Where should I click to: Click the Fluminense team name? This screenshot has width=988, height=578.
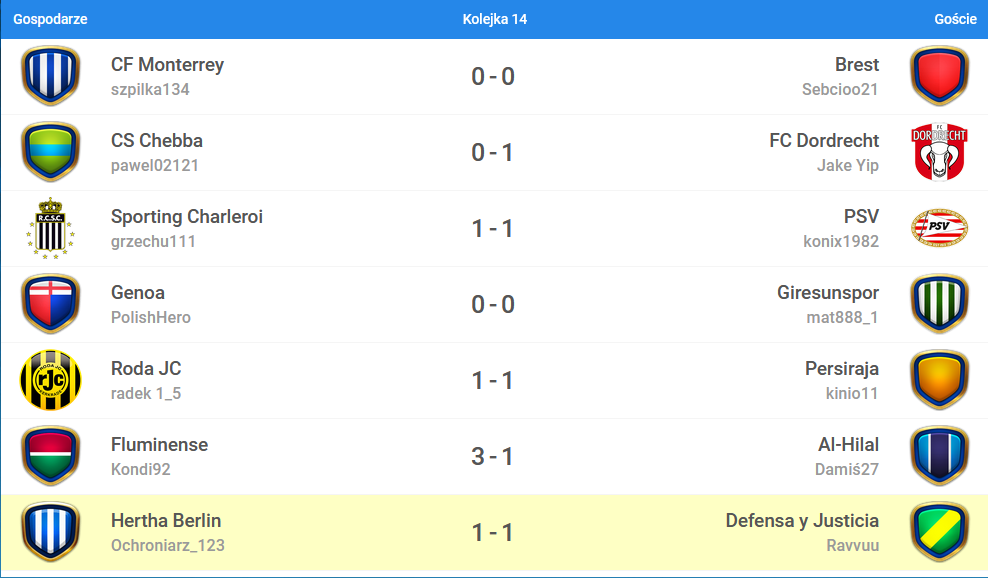pos(159,444)
